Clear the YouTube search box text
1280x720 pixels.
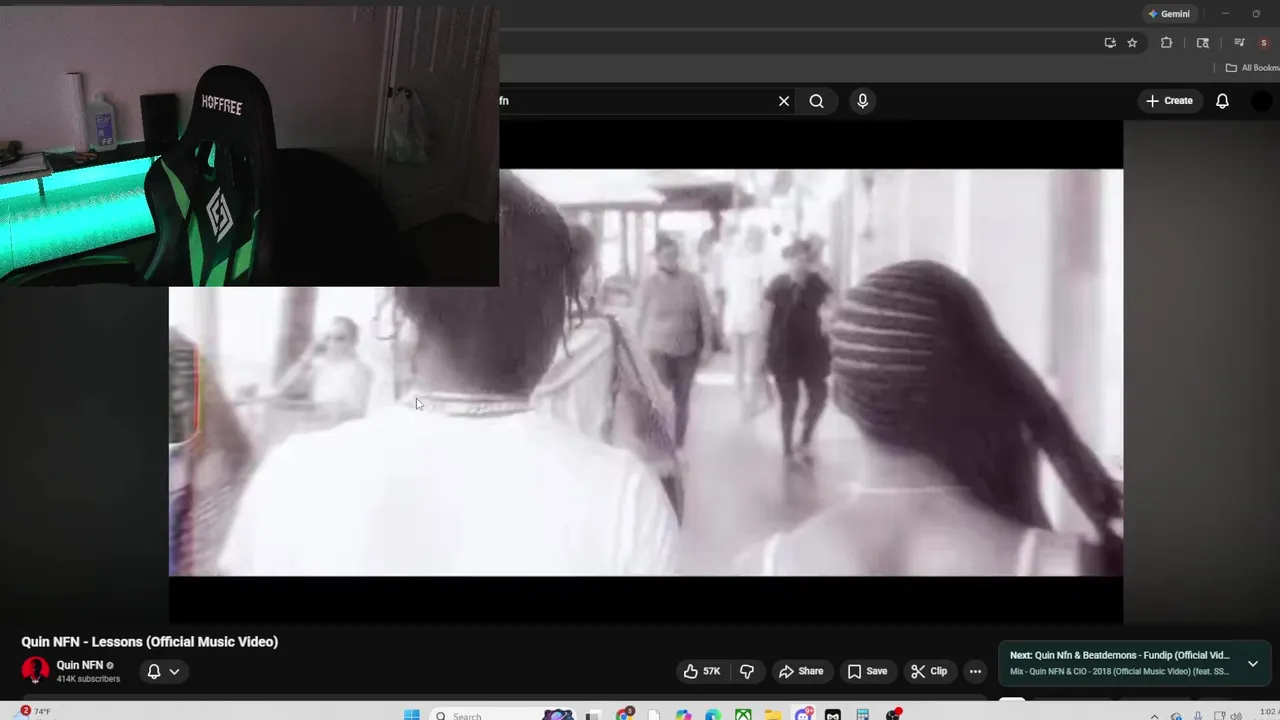pos(784,101)
